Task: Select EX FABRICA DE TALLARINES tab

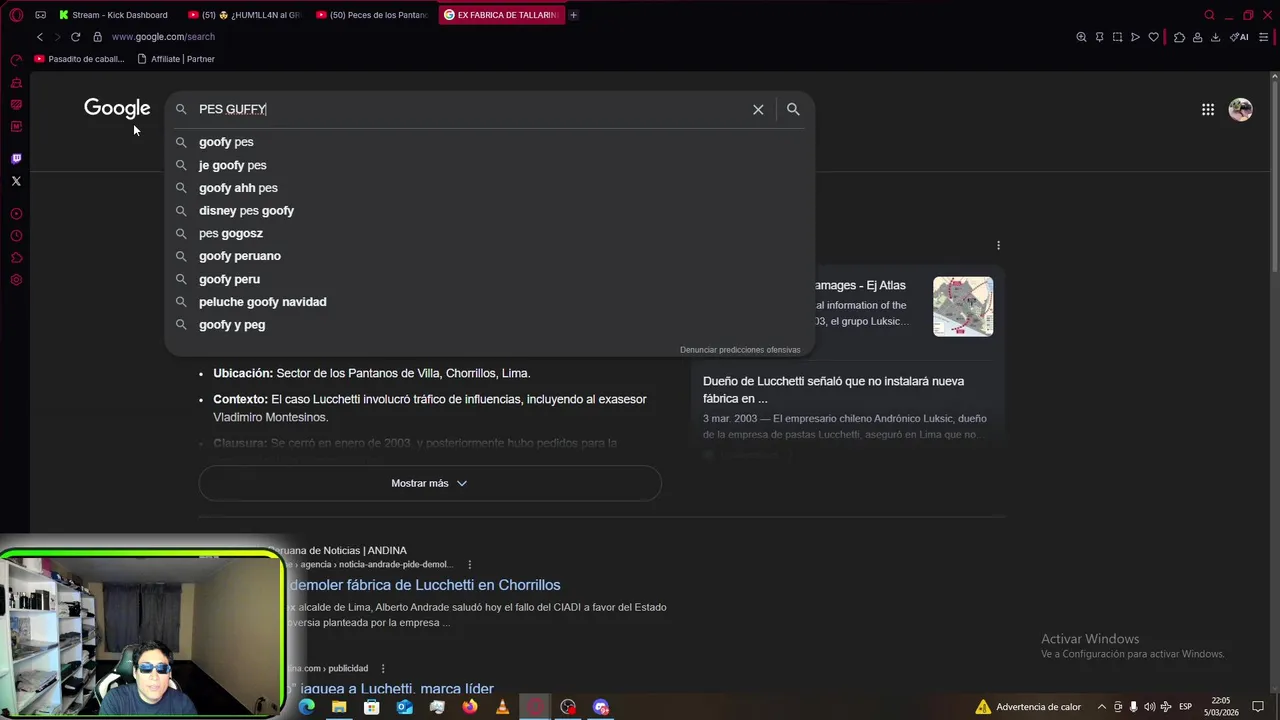Action: click(501, 15)
